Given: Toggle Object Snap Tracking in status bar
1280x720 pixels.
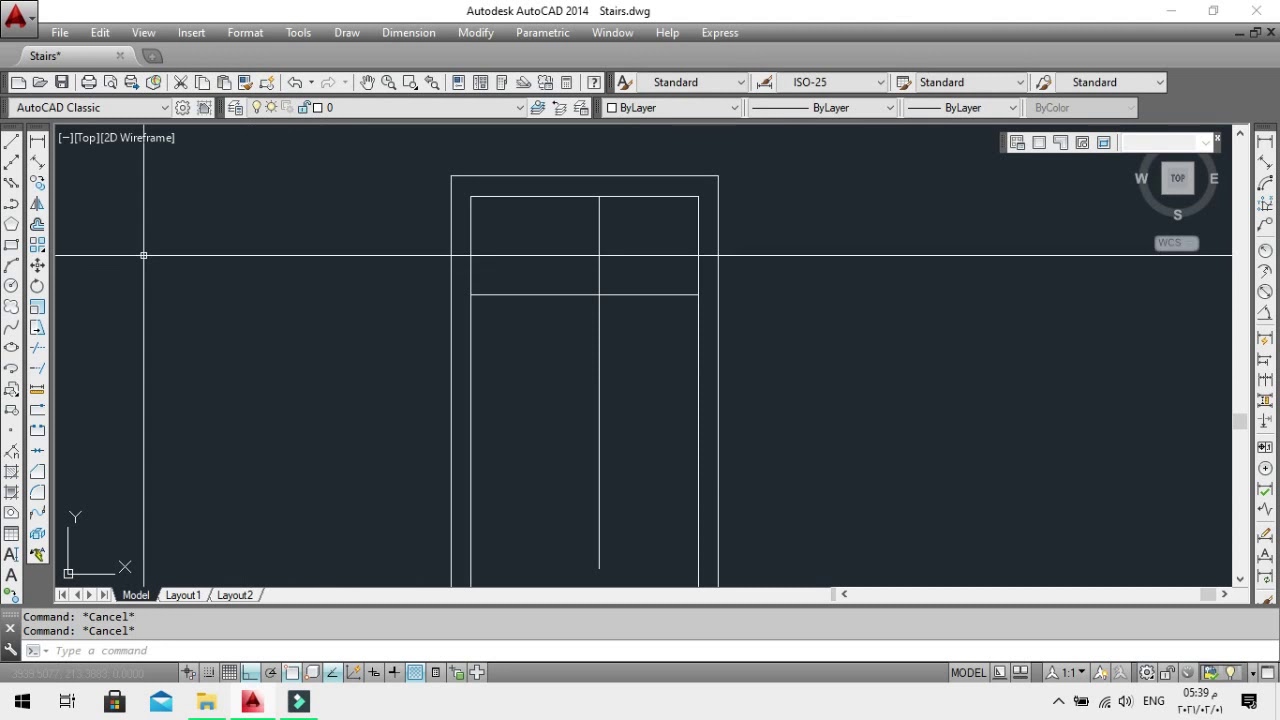Looking at the screenshot, I should pos(332,672).
